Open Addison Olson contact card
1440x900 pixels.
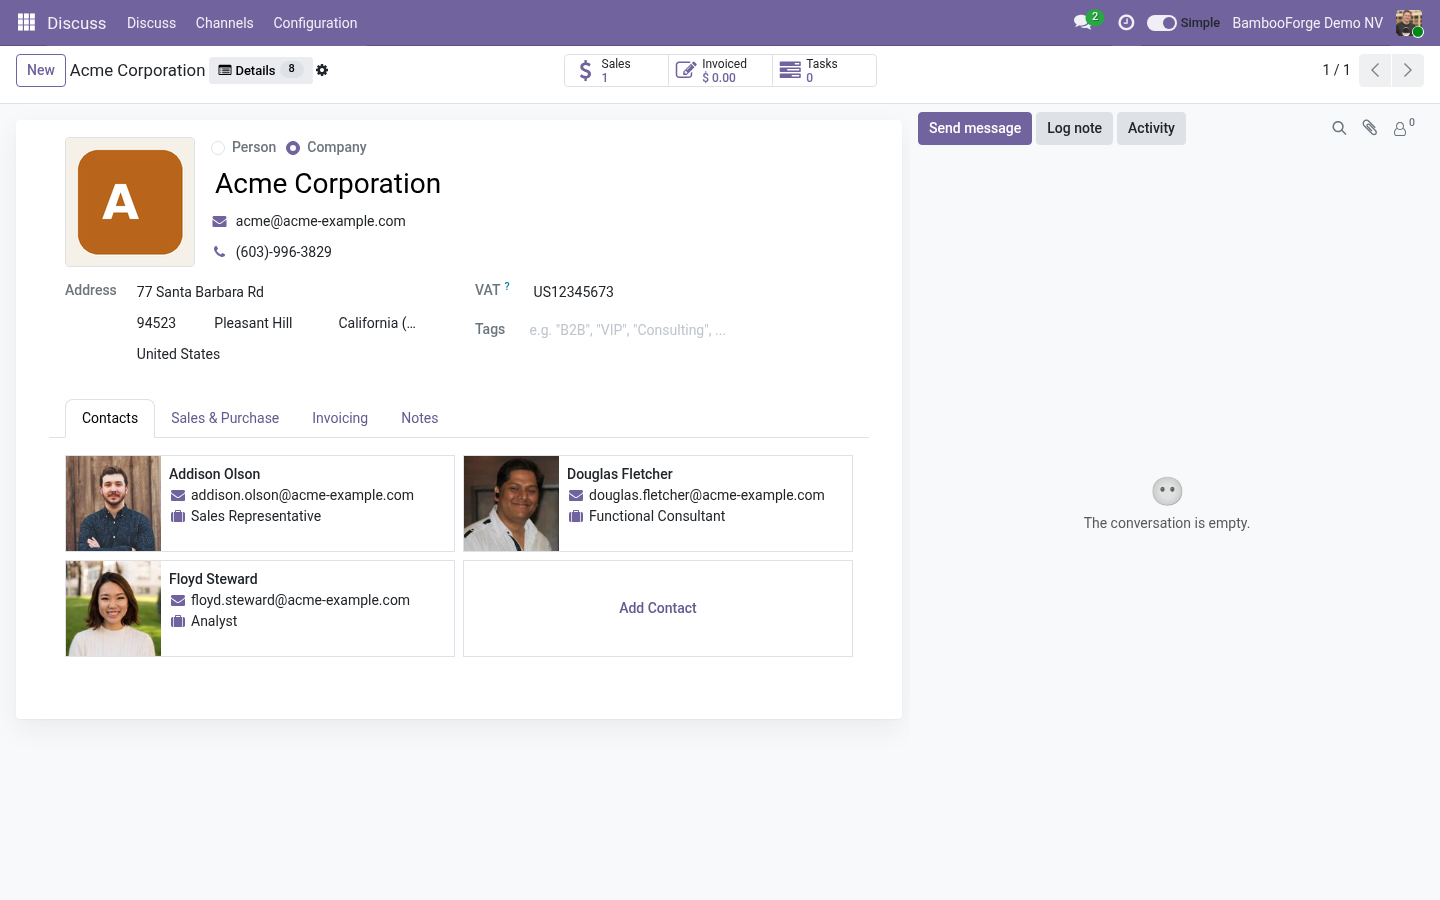click(260, 503)
